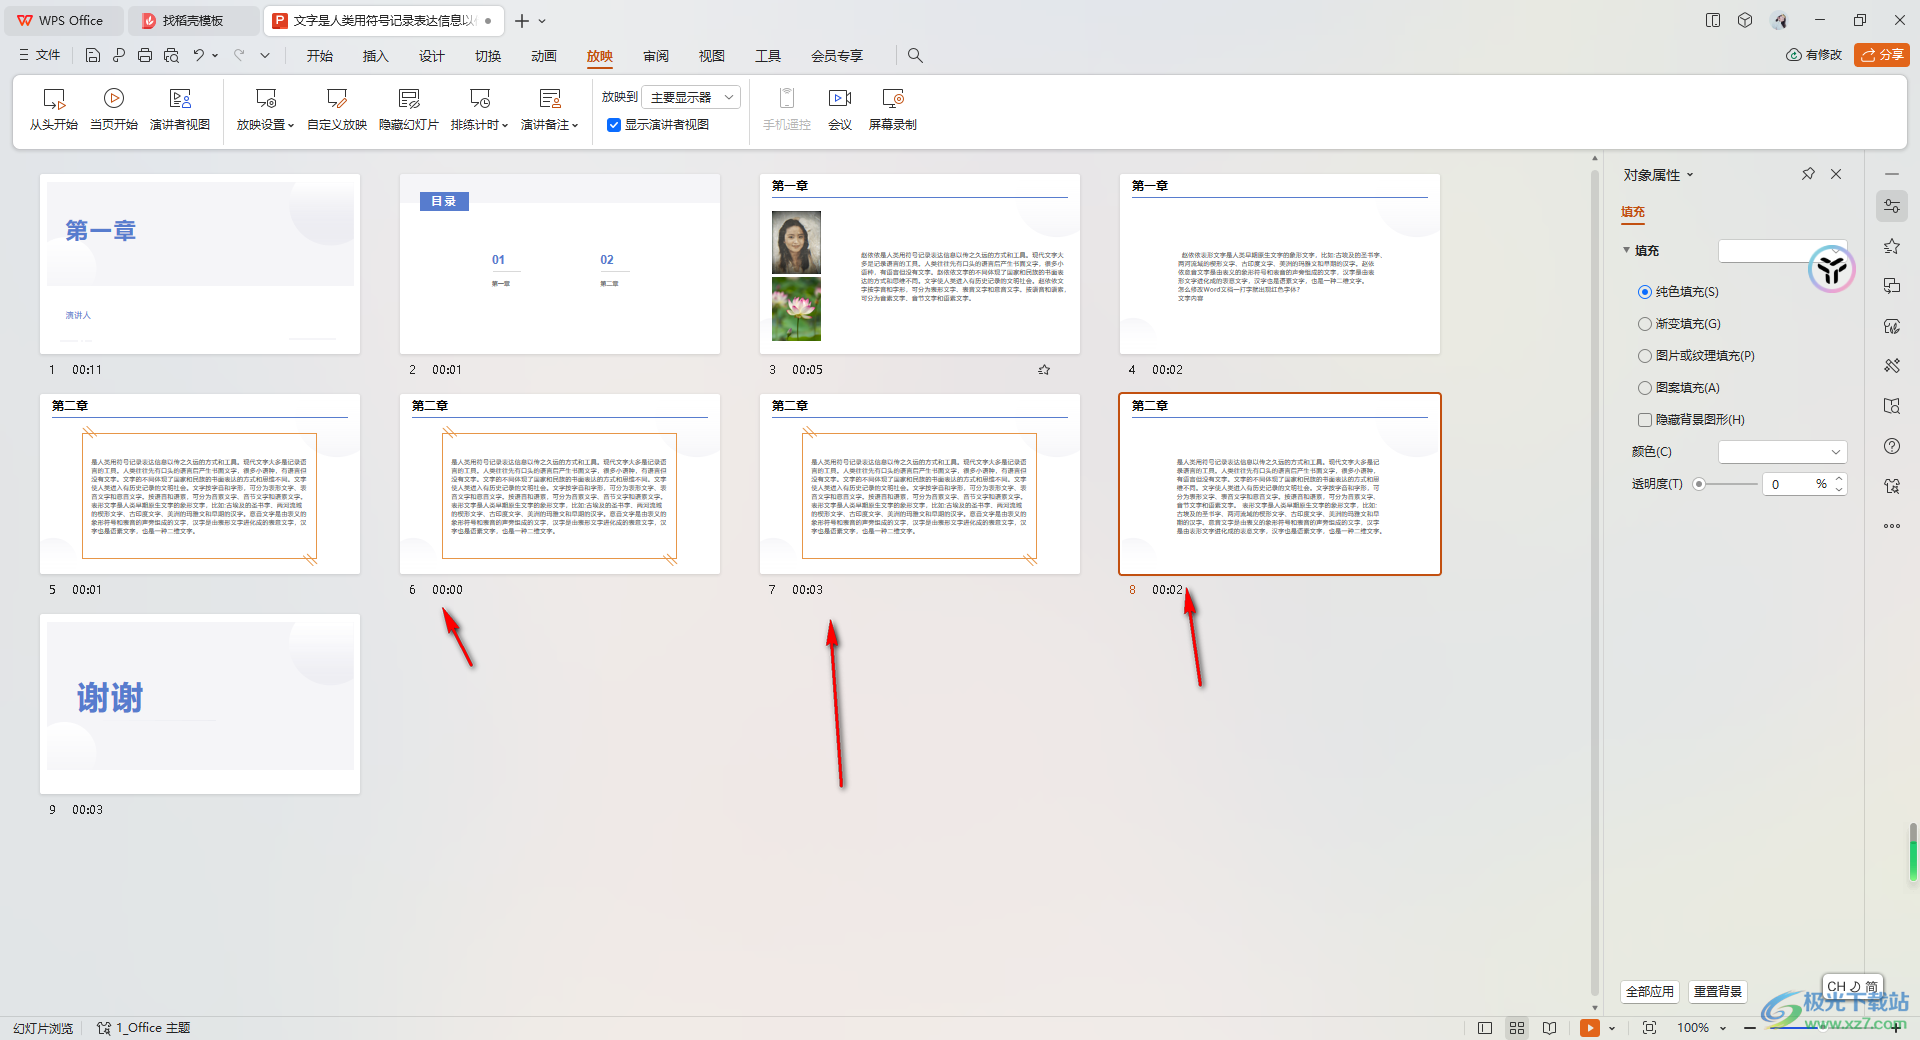Screen dimensions: 1920x1040
Task: Collapse the fill (填充) section triangle
Action: click(1627, 250)
